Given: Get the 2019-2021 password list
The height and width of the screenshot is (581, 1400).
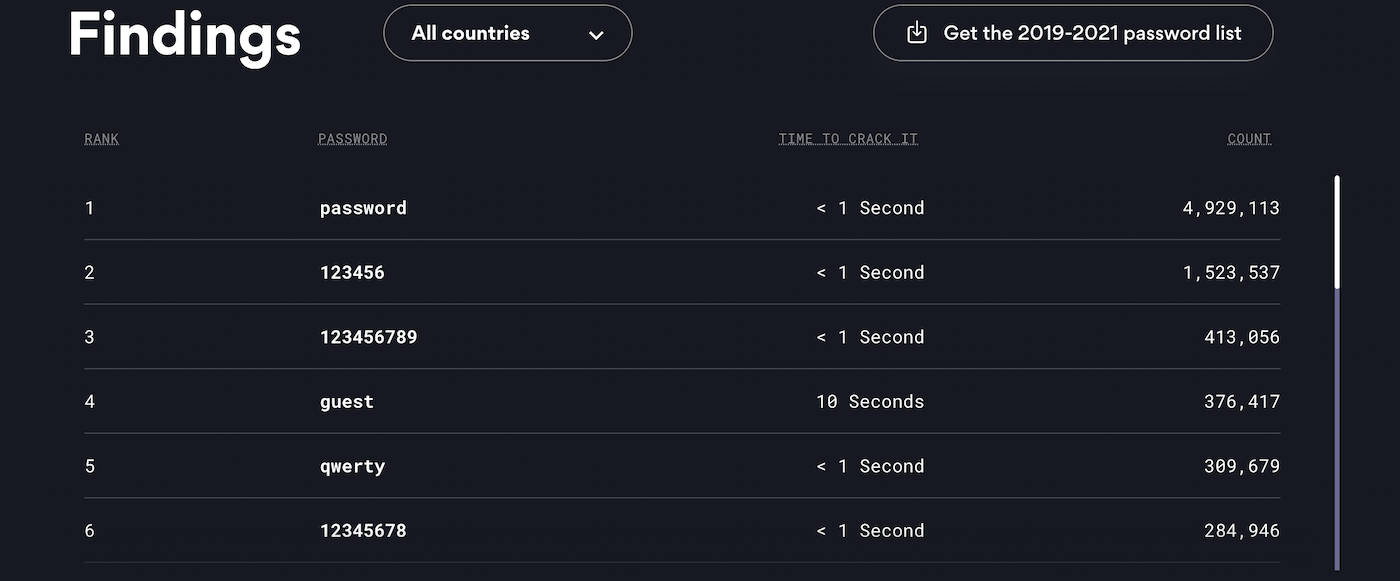Looking at the screenshot, I should tap(1092, 33).
